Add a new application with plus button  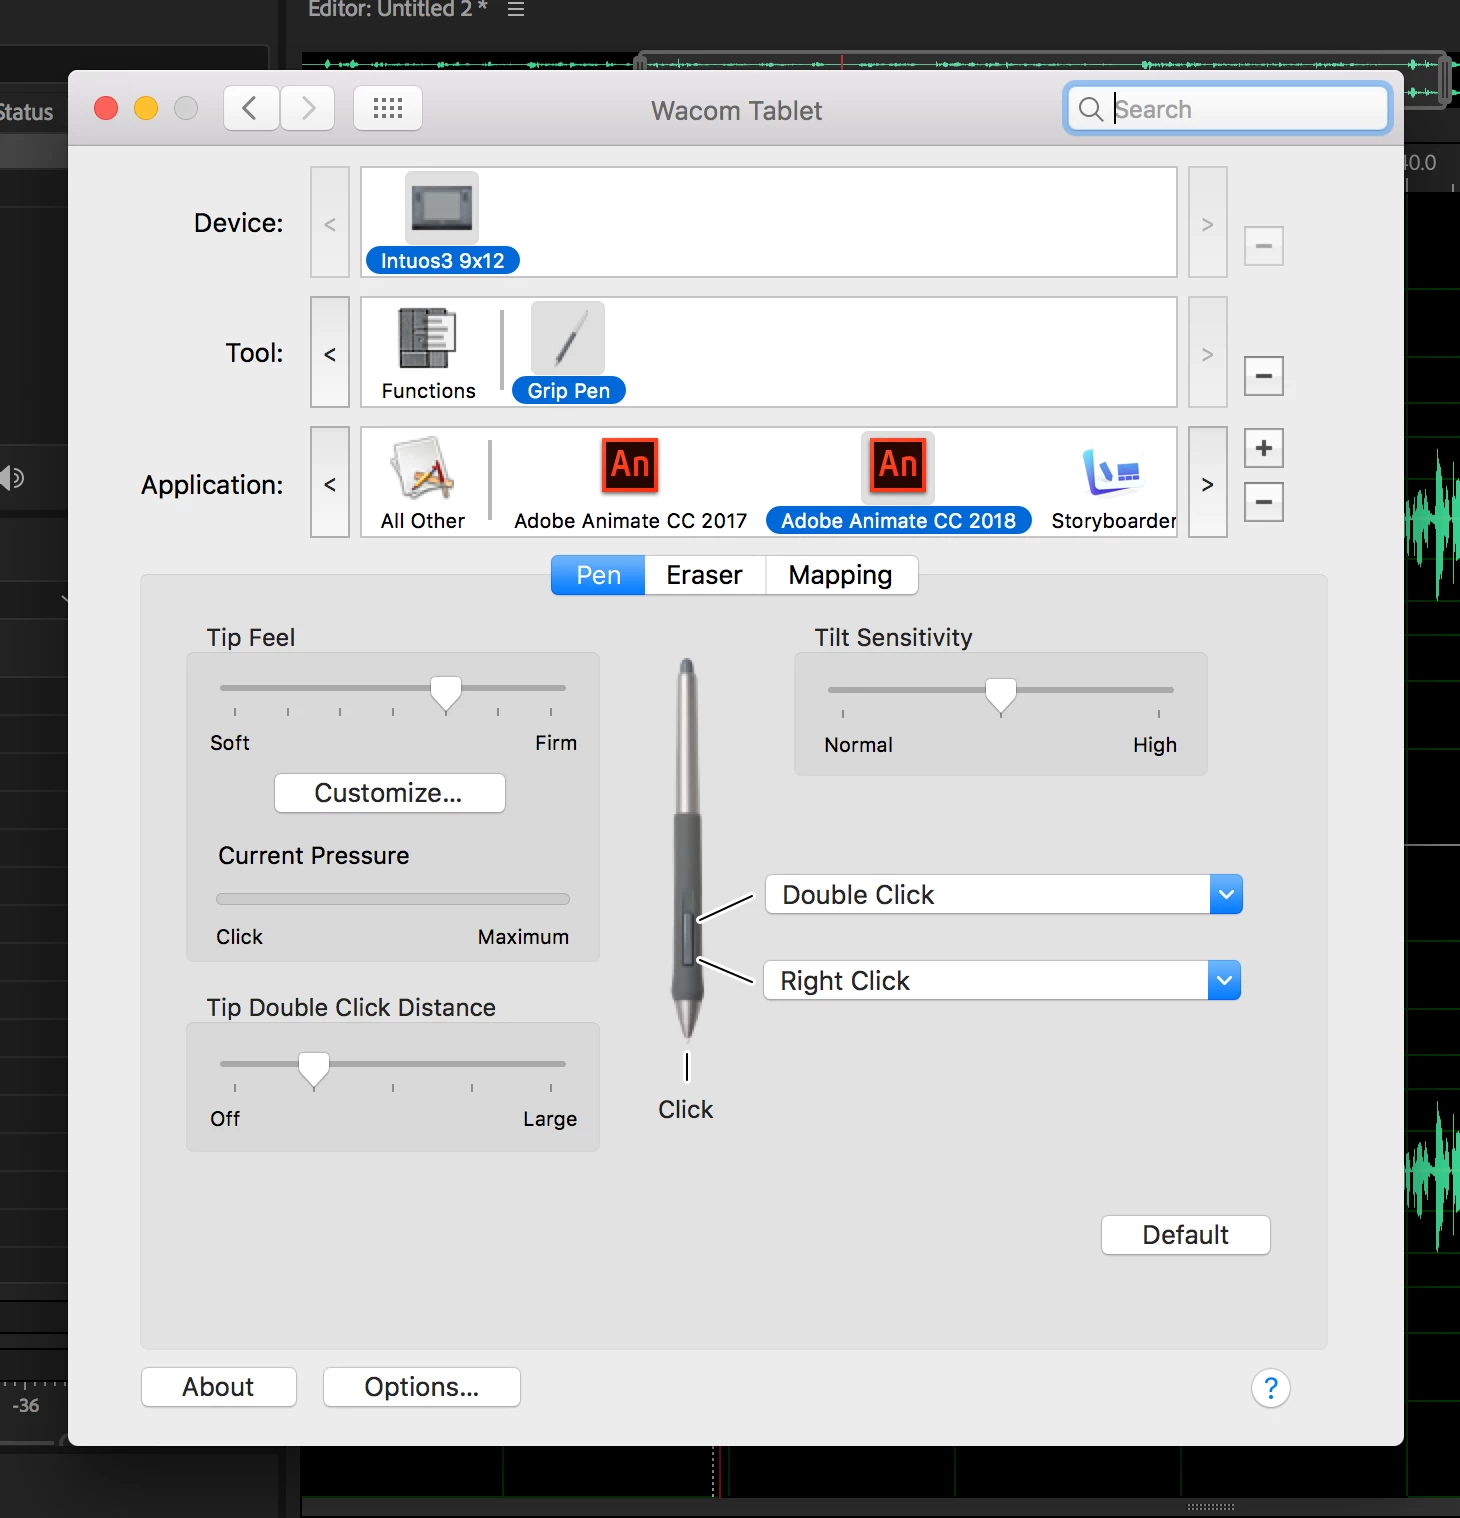(x=1263, y=448)
